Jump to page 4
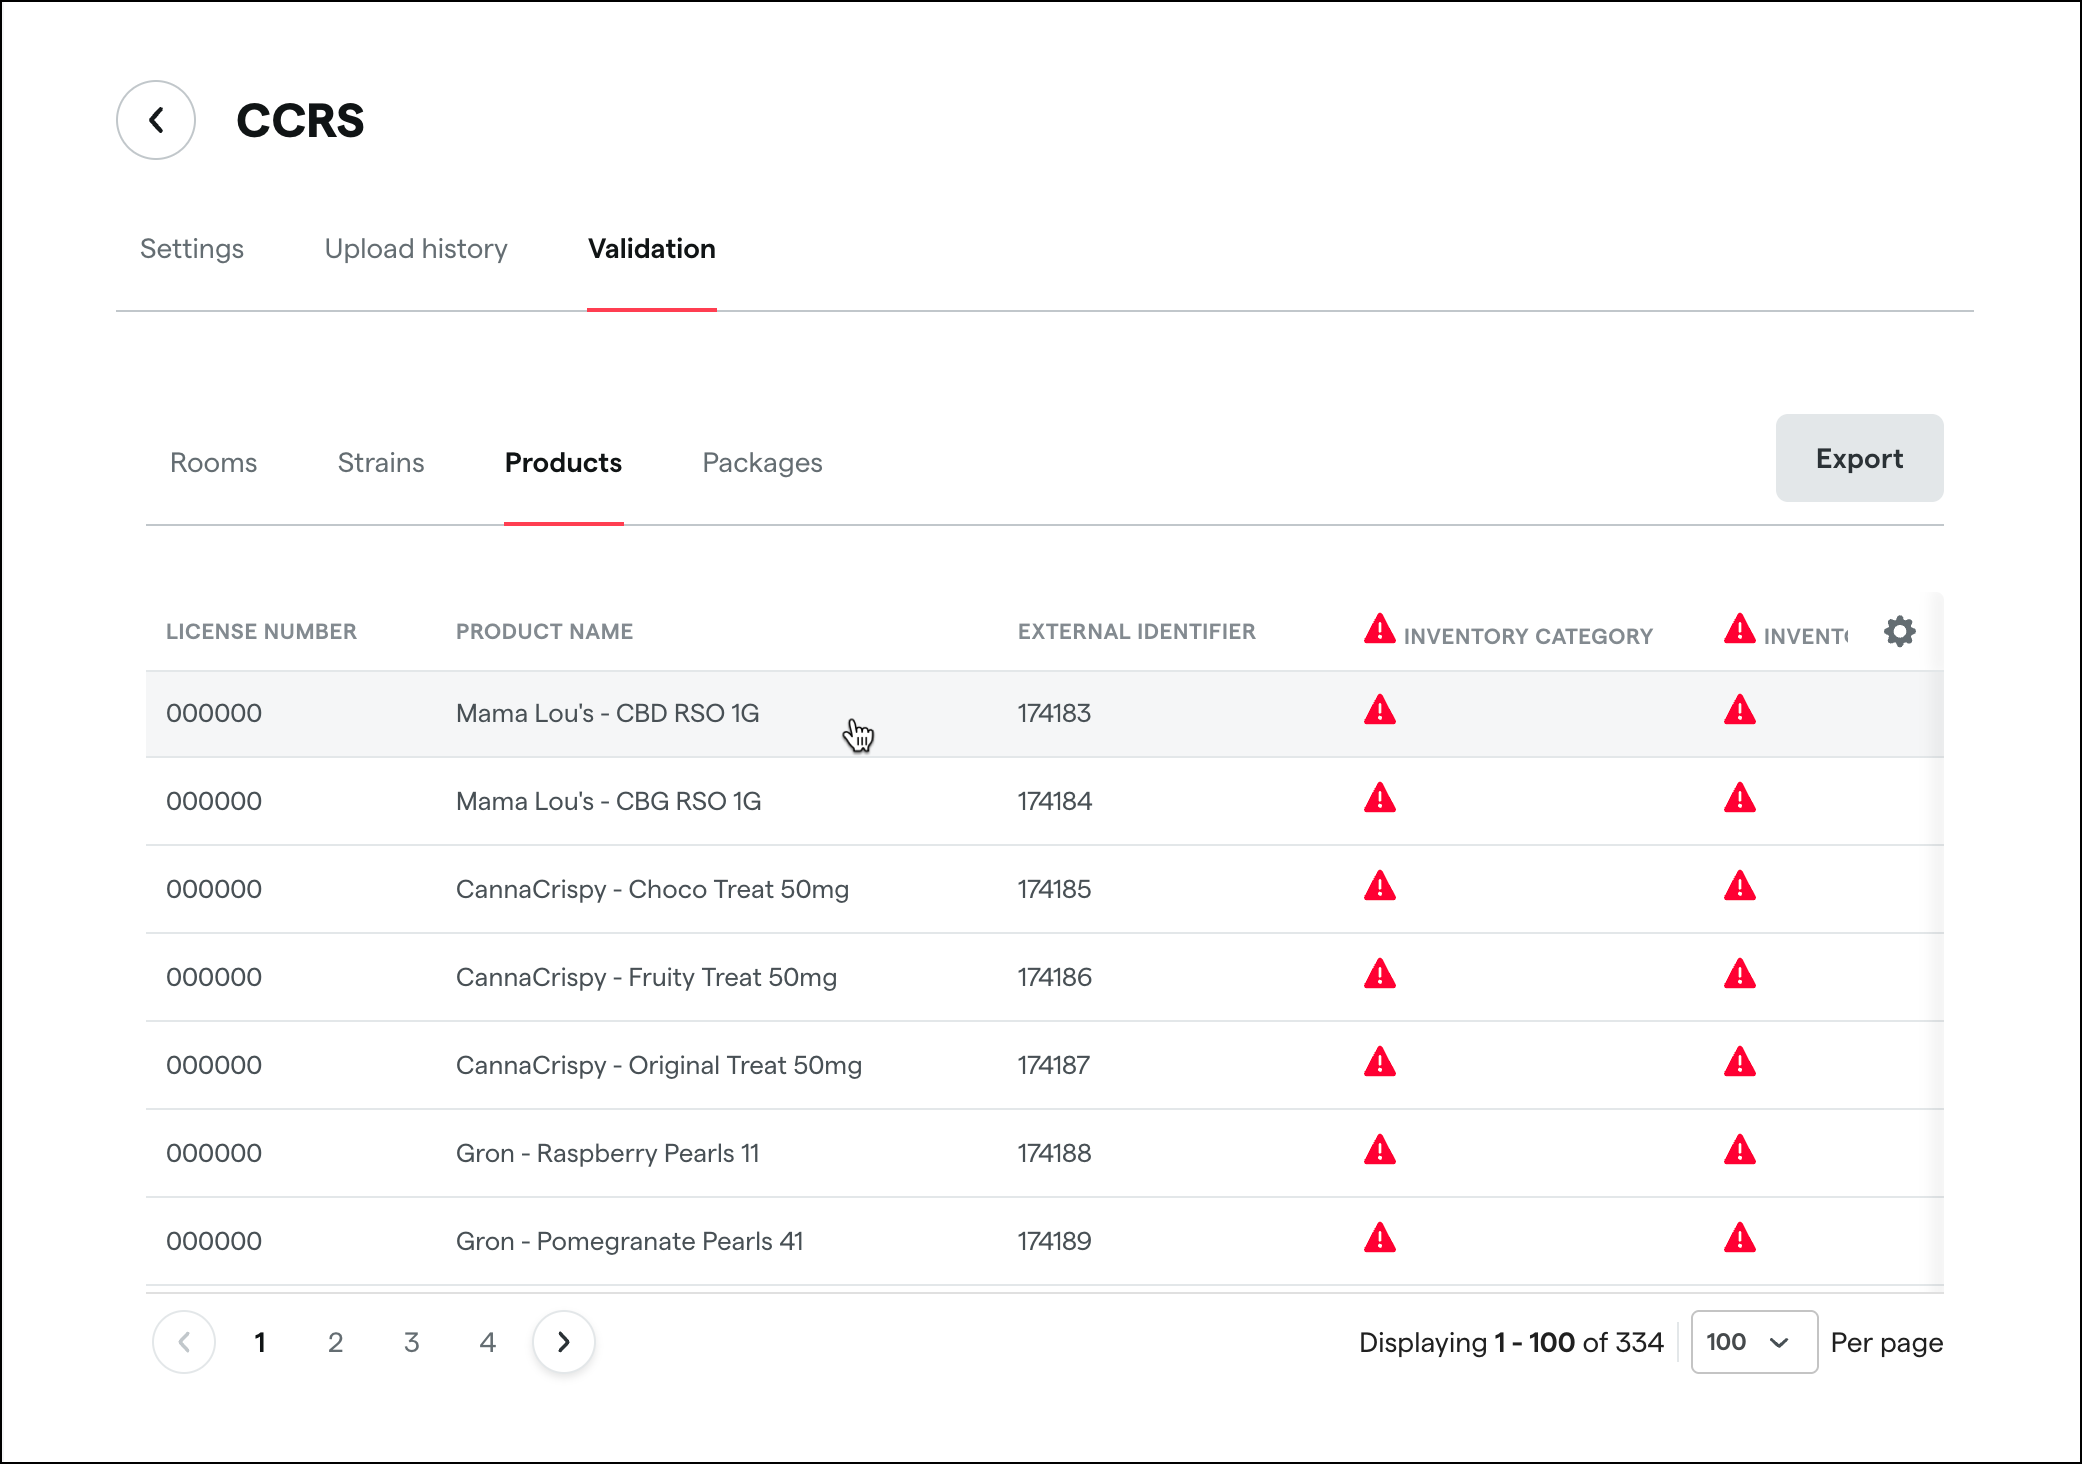 [488, 1342]
